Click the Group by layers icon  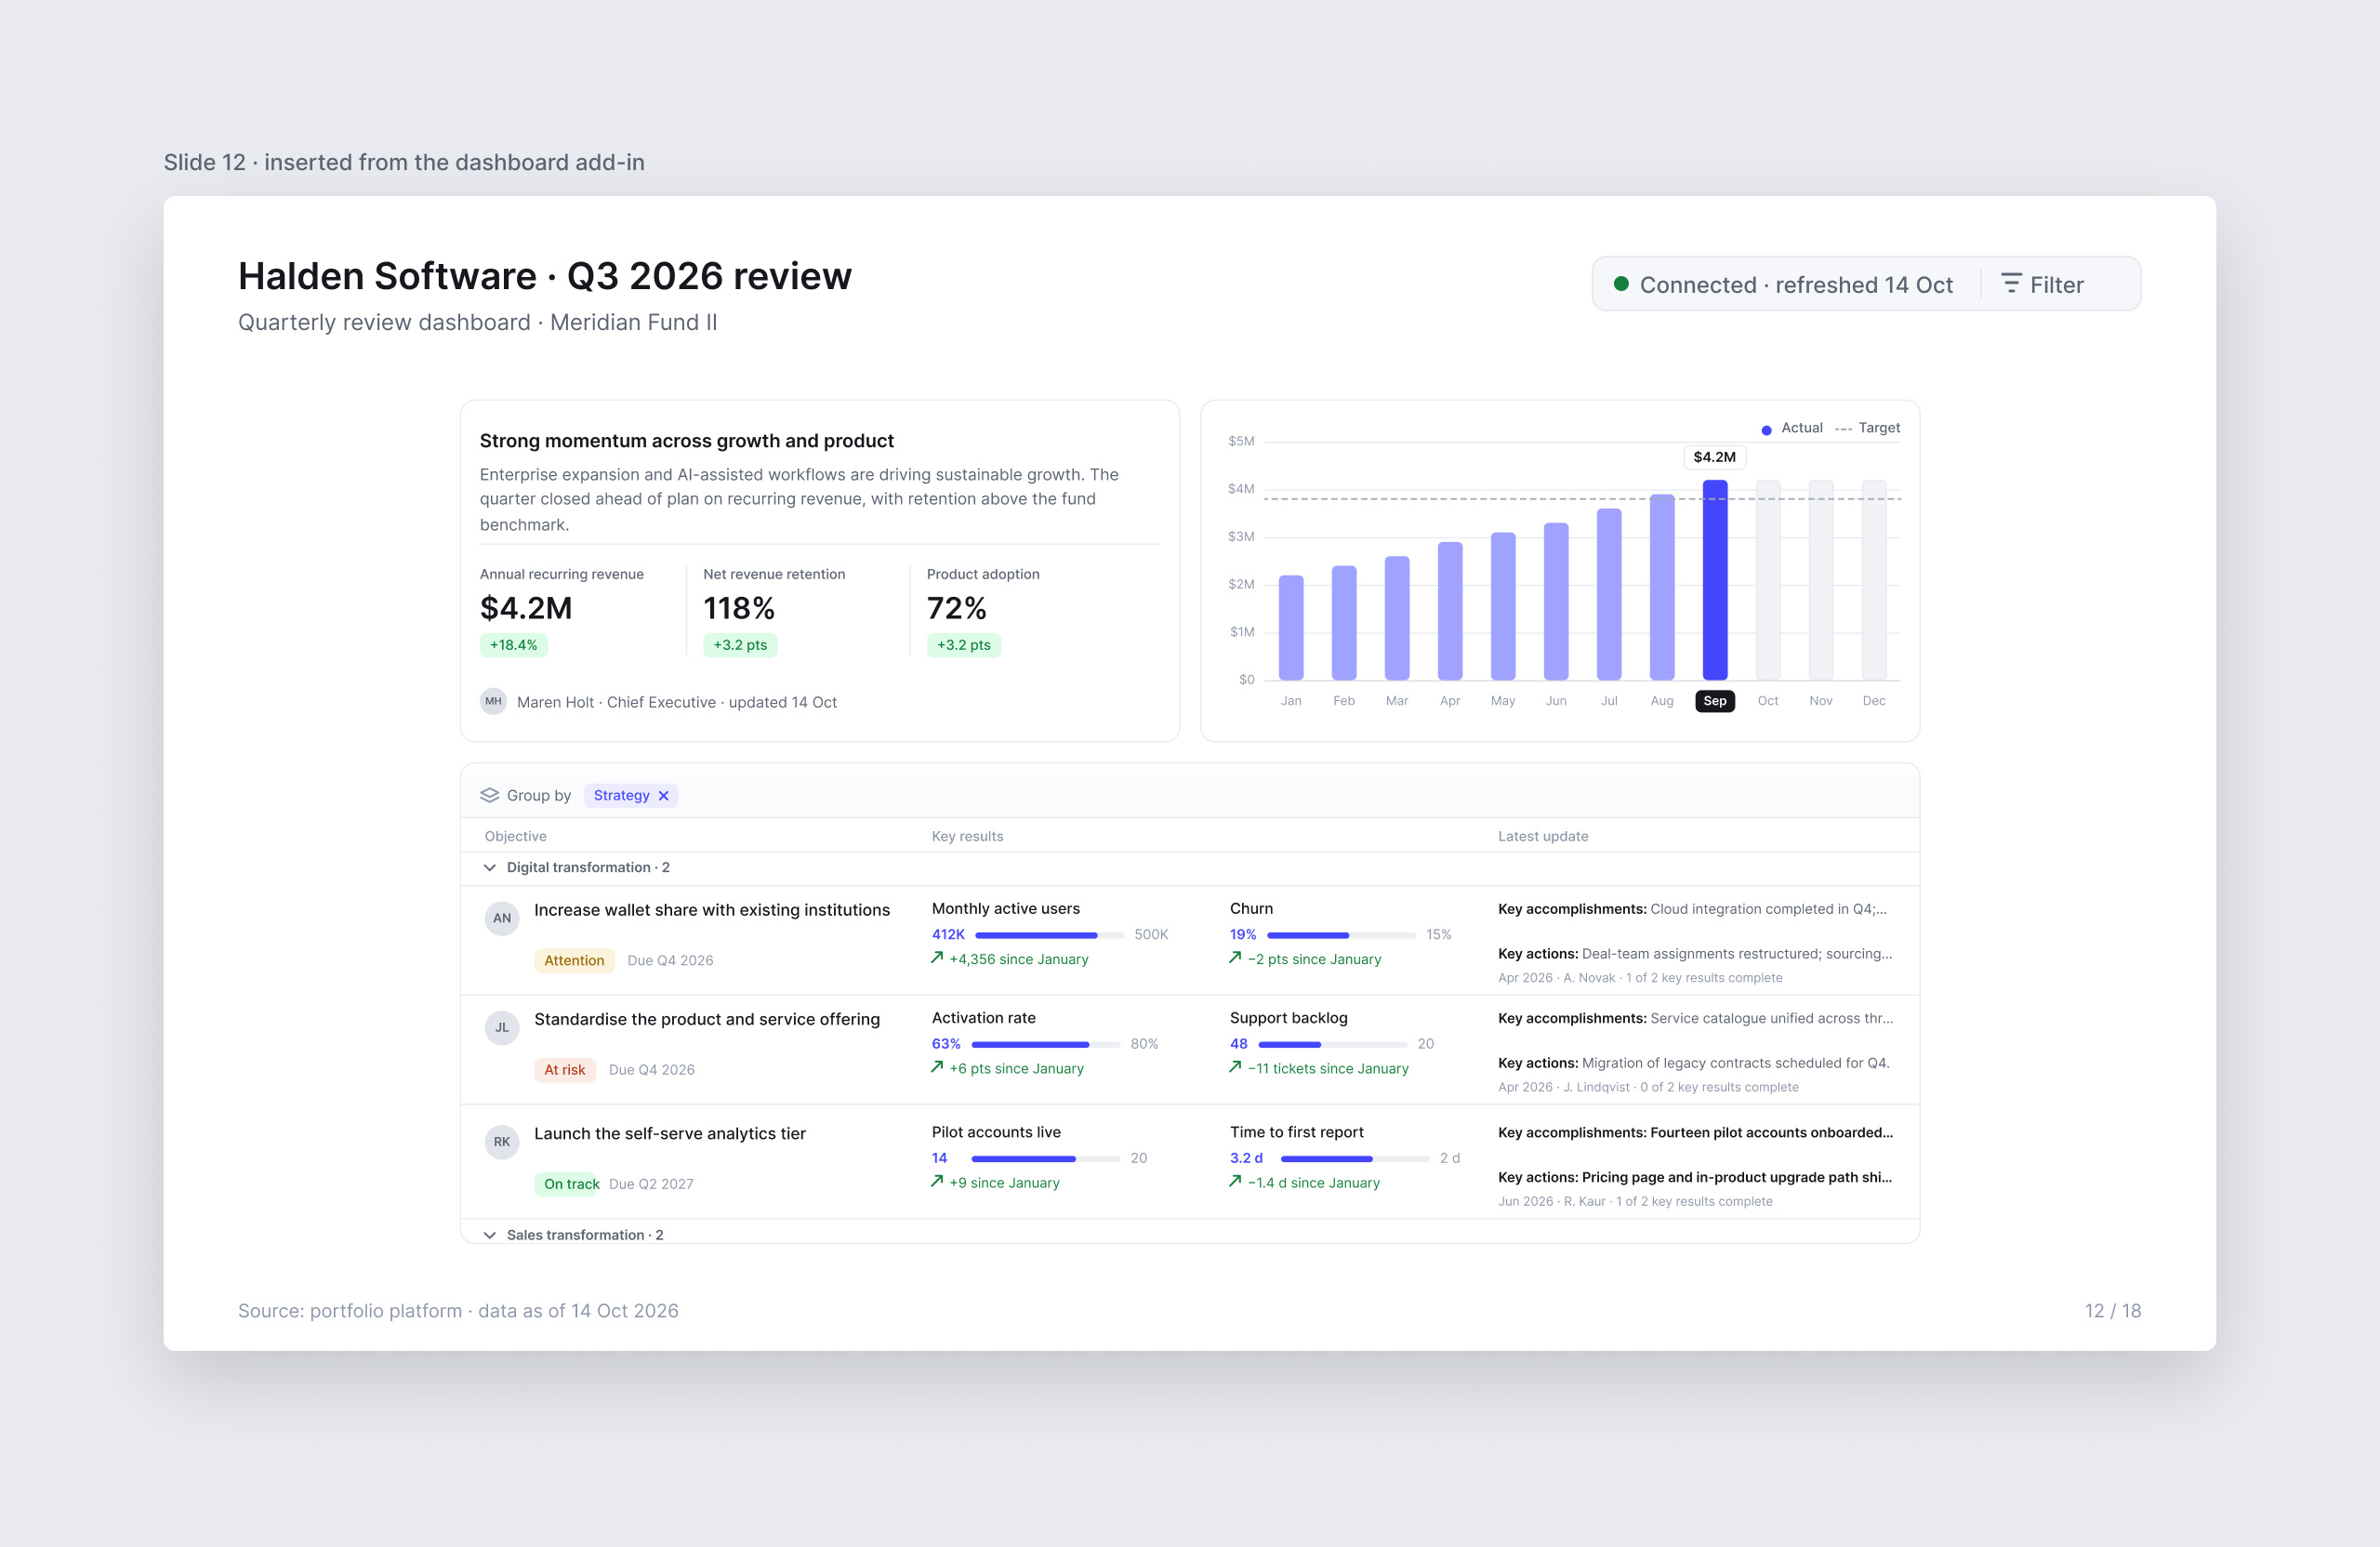click(x=489, y=795)
